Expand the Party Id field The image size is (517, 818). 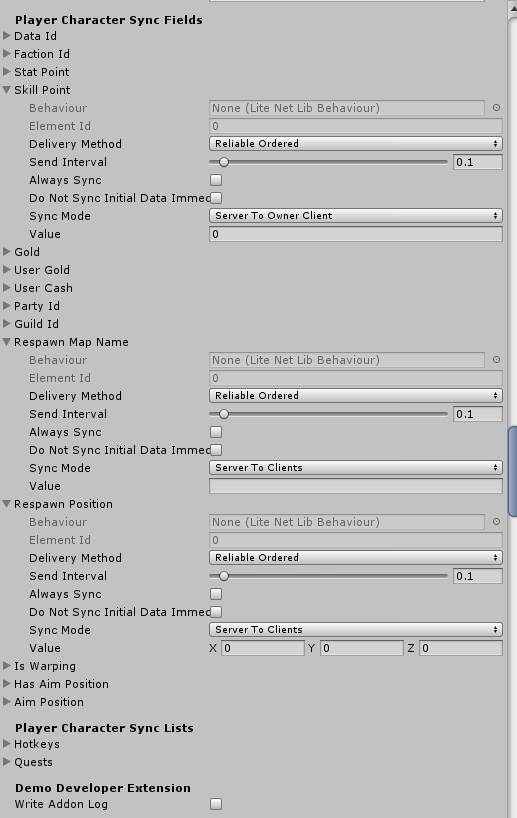(x=7, y=306)
